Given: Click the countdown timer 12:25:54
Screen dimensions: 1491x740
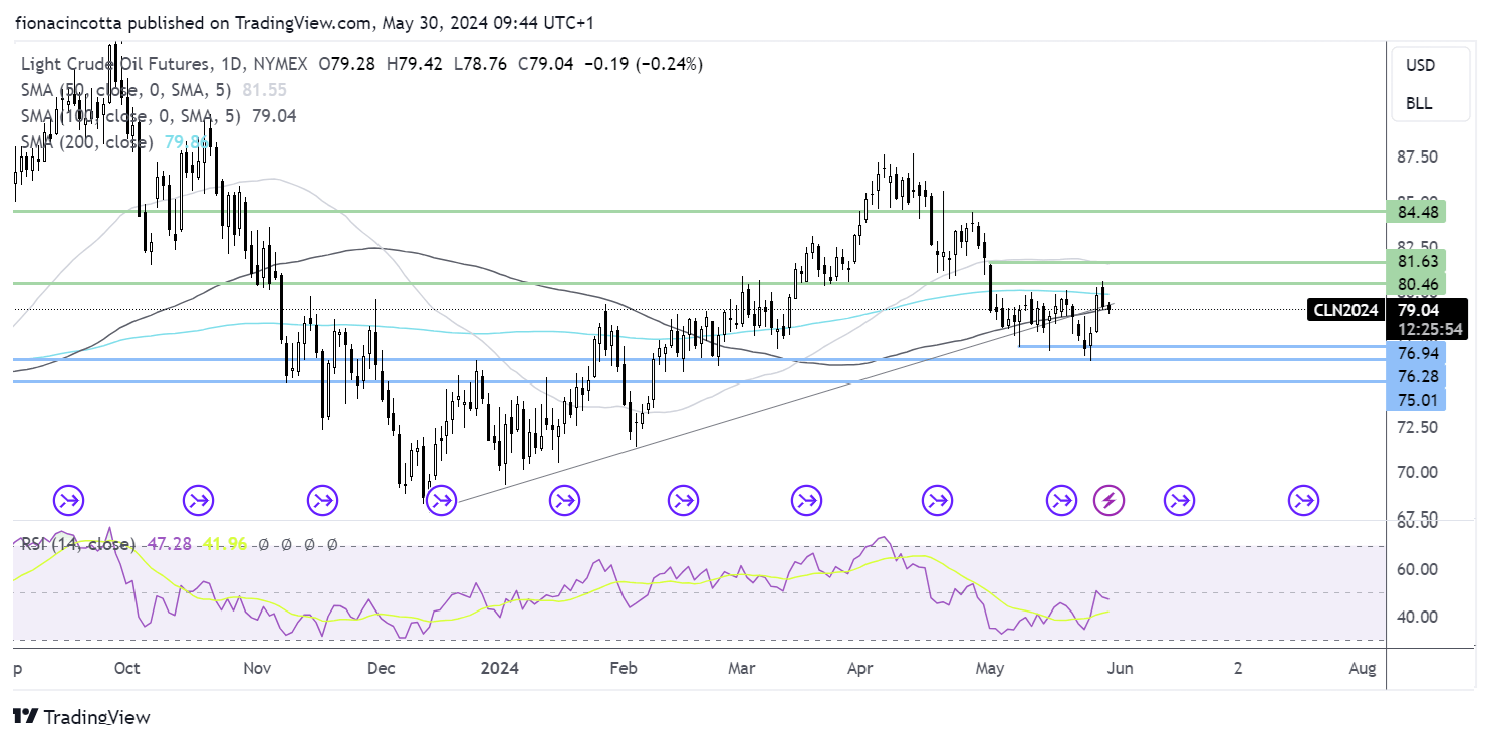Looking at the screenshot, I should tap(1430, 329).
